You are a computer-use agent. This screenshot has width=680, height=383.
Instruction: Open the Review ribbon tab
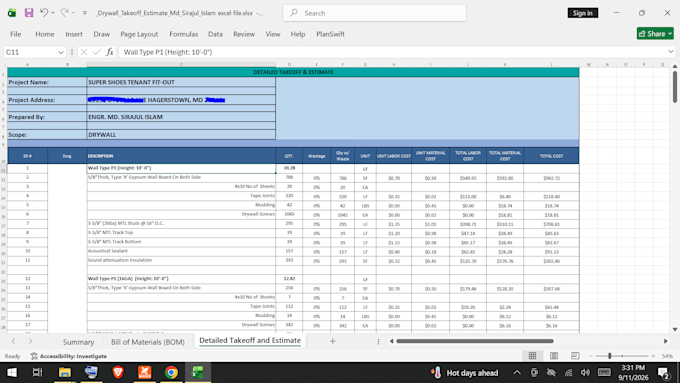(x=244, y=34)
